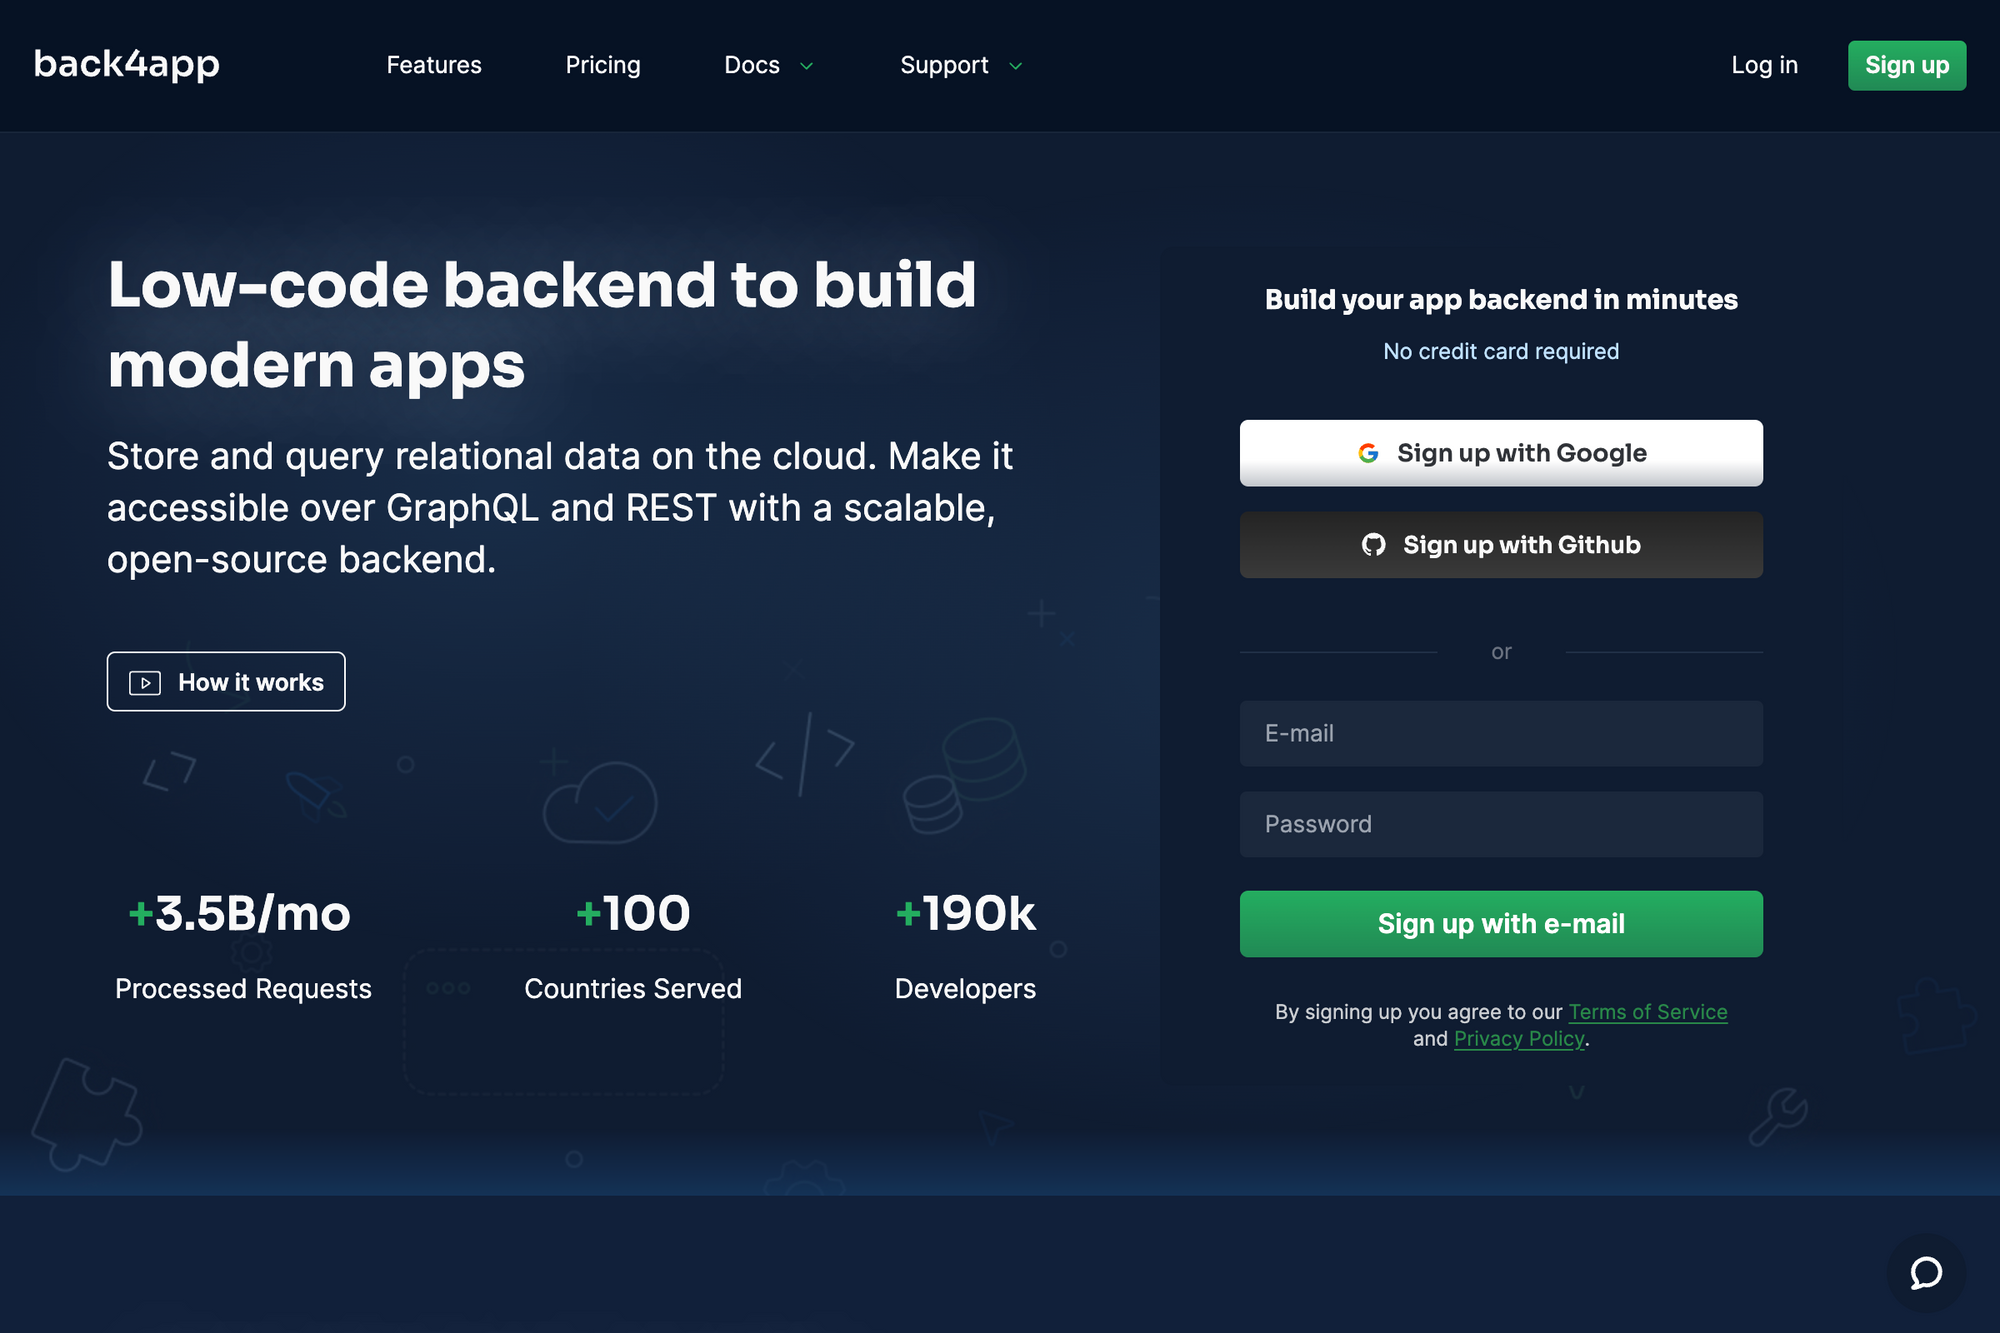Click the play icon in How it works
The width and height of the screenshot is (2000, 1333).
pos(145,683)
